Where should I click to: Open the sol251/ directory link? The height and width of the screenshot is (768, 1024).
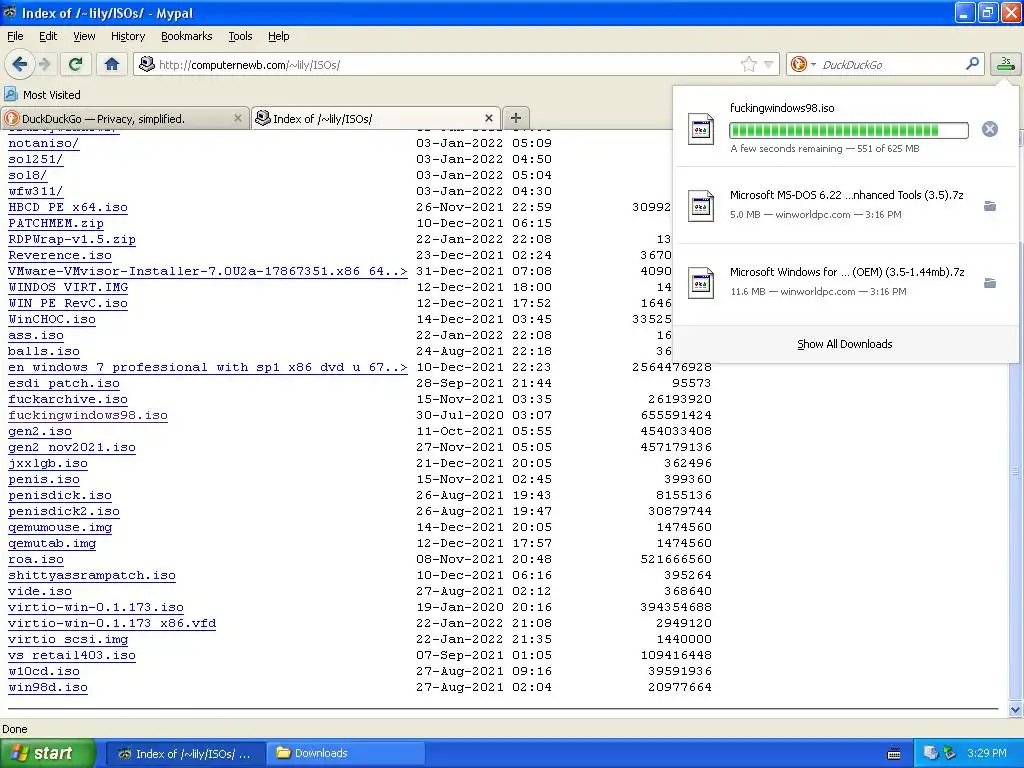click(x=35, y=159)
